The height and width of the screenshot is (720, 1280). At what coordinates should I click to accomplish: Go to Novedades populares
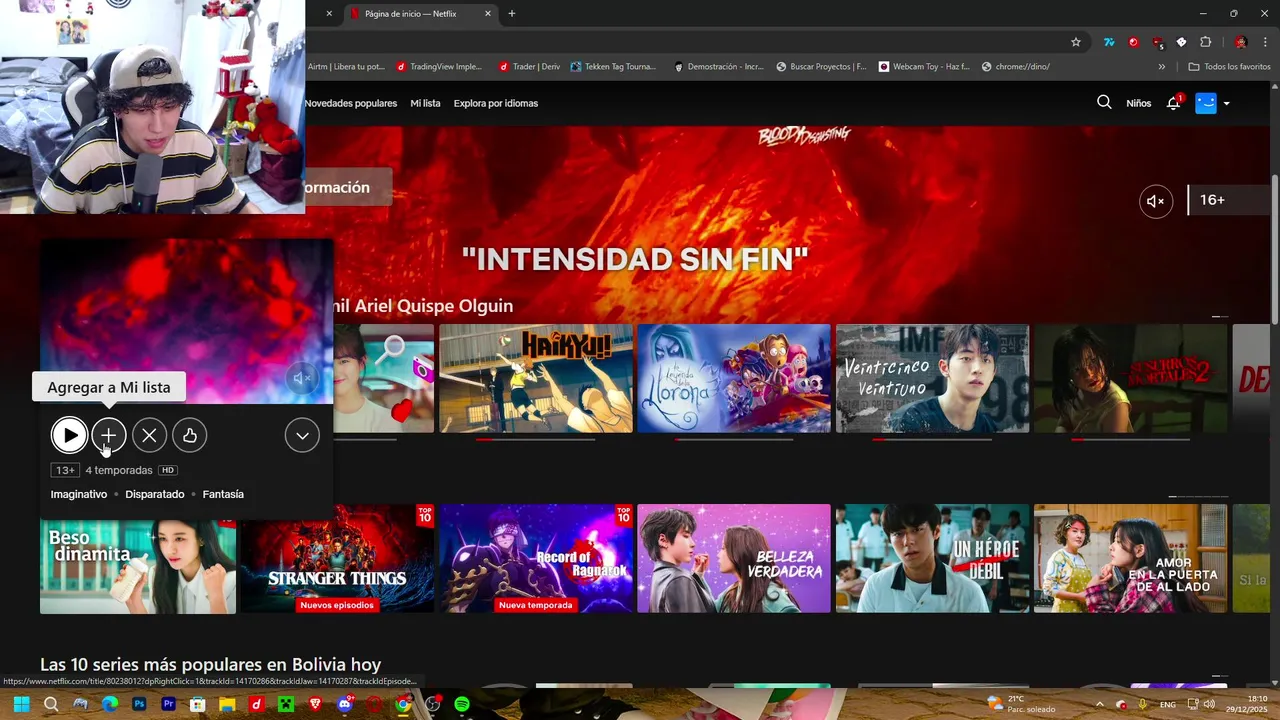pos(351,103)
